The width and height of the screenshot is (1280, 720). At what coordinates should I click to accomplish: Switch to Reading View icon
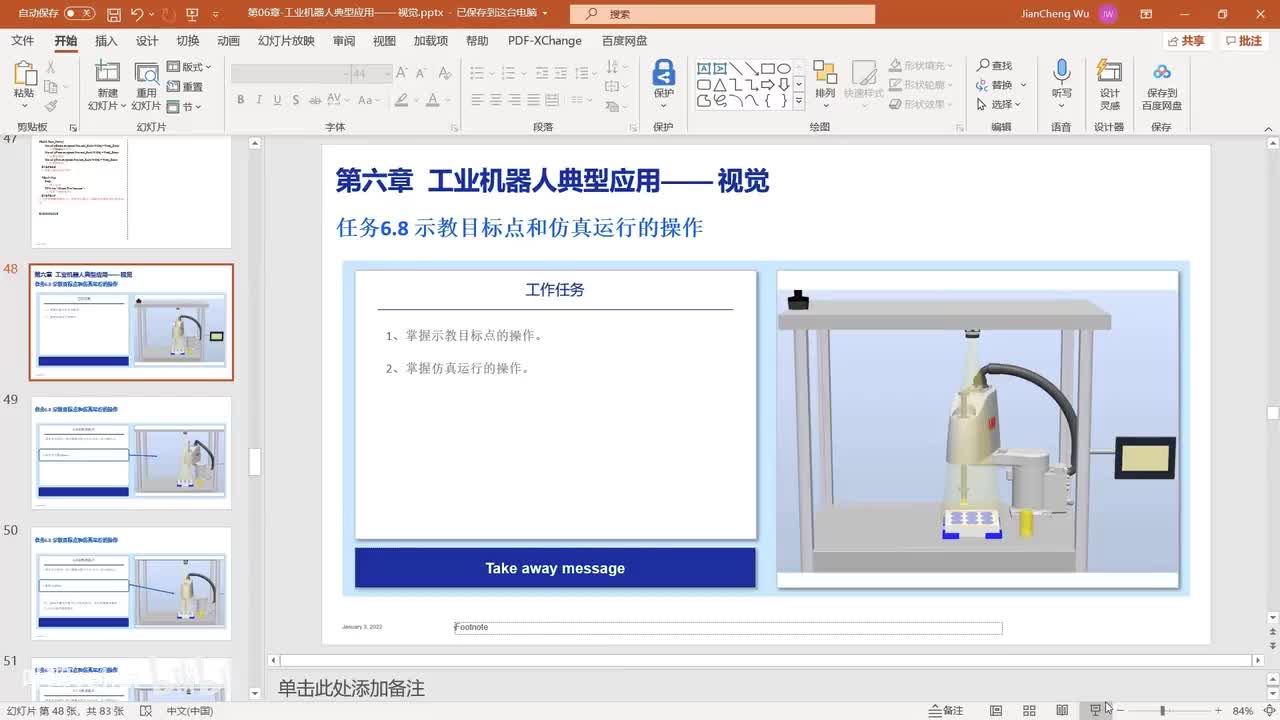pyautogui.click(x=1062, y=710)
